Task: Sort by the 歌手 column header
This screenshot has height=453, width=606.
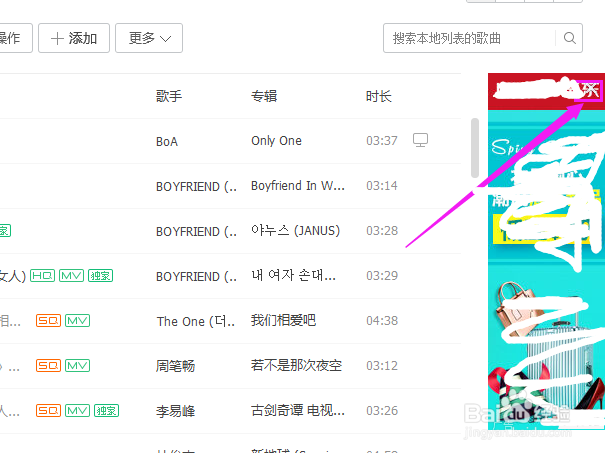Action: 169,96
